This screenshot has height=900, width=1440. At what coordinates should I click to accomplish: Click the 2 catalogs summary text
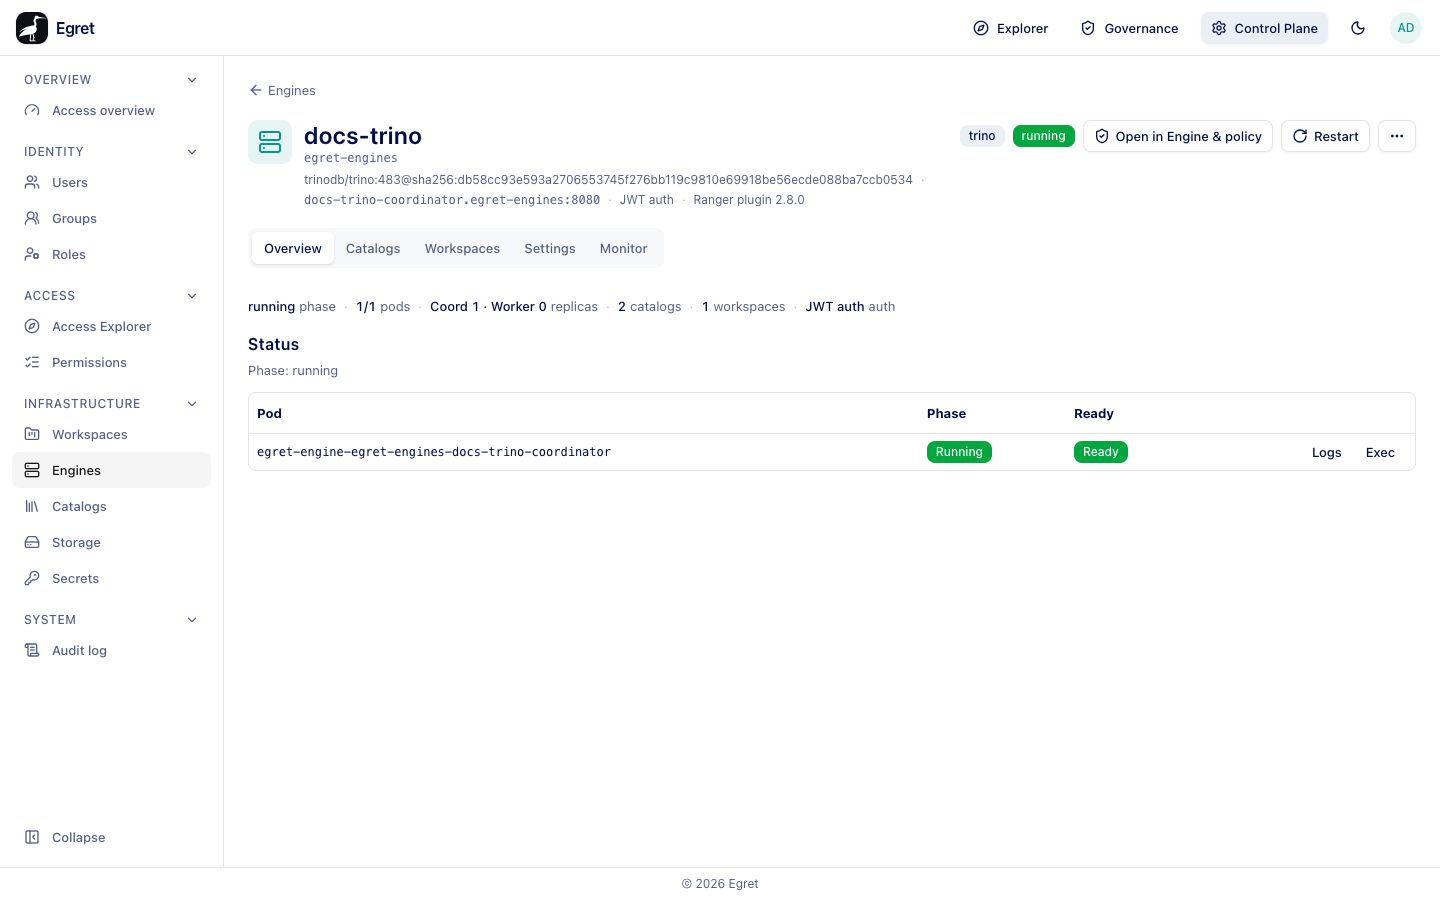click(649, 307)
